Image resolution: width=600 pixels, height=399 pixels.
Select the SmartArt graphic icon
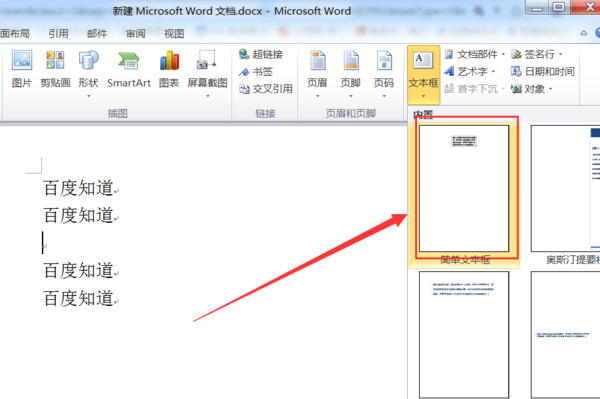pyautogui.click(x=129, y=69)
